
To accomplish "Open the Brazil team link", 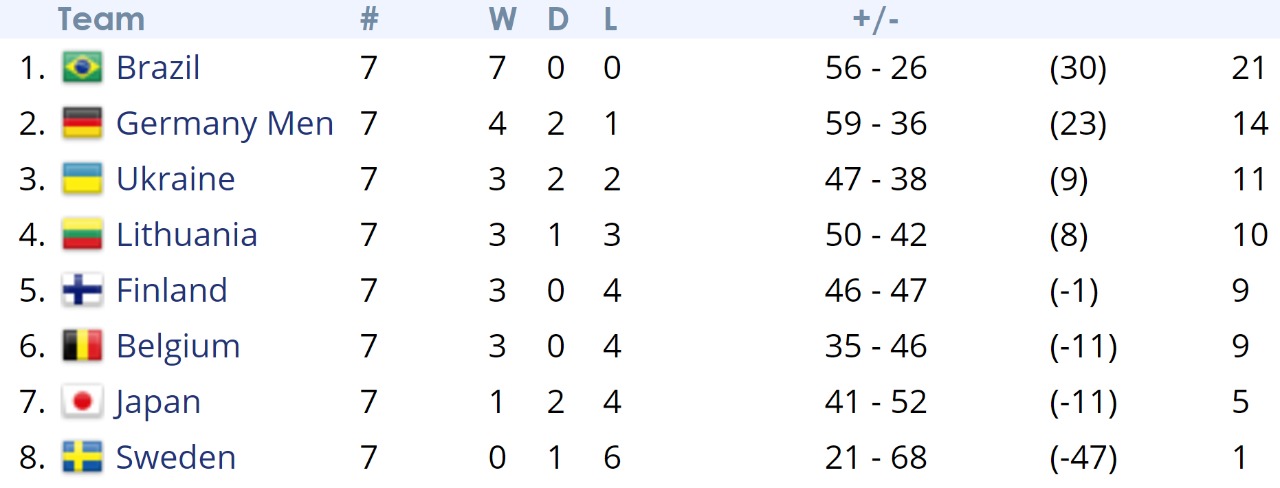I will [158, 68].
